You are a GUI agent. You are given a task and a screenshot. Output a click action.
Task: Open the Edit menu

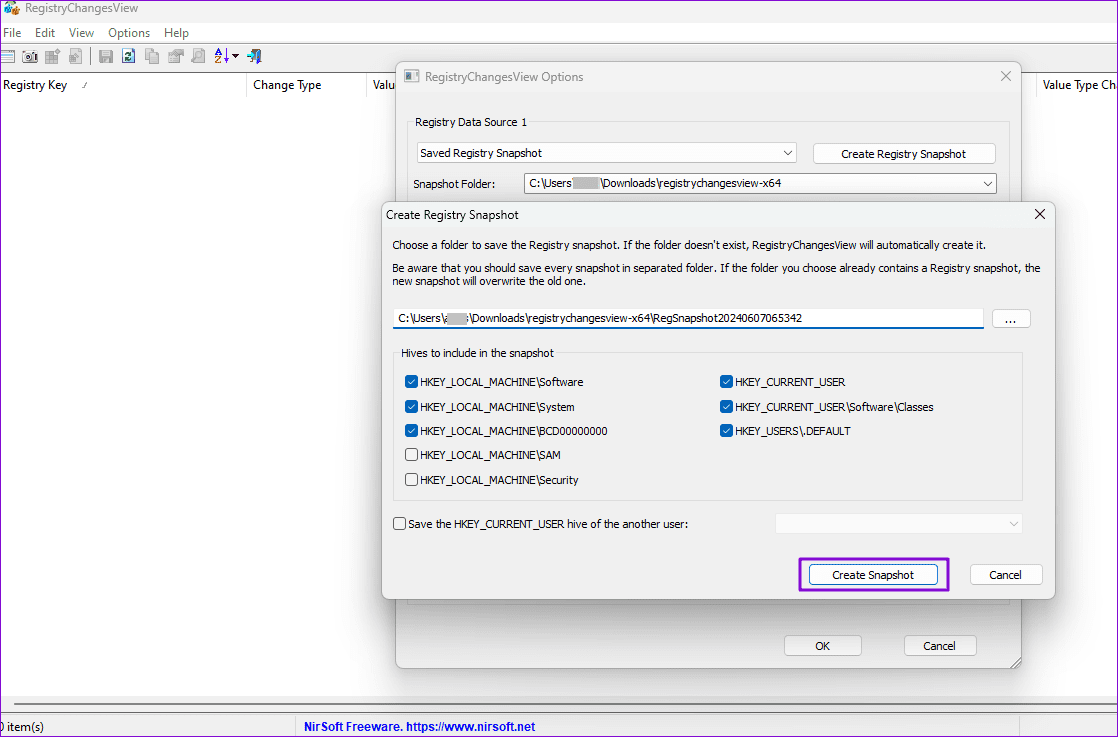coord(45,33)
